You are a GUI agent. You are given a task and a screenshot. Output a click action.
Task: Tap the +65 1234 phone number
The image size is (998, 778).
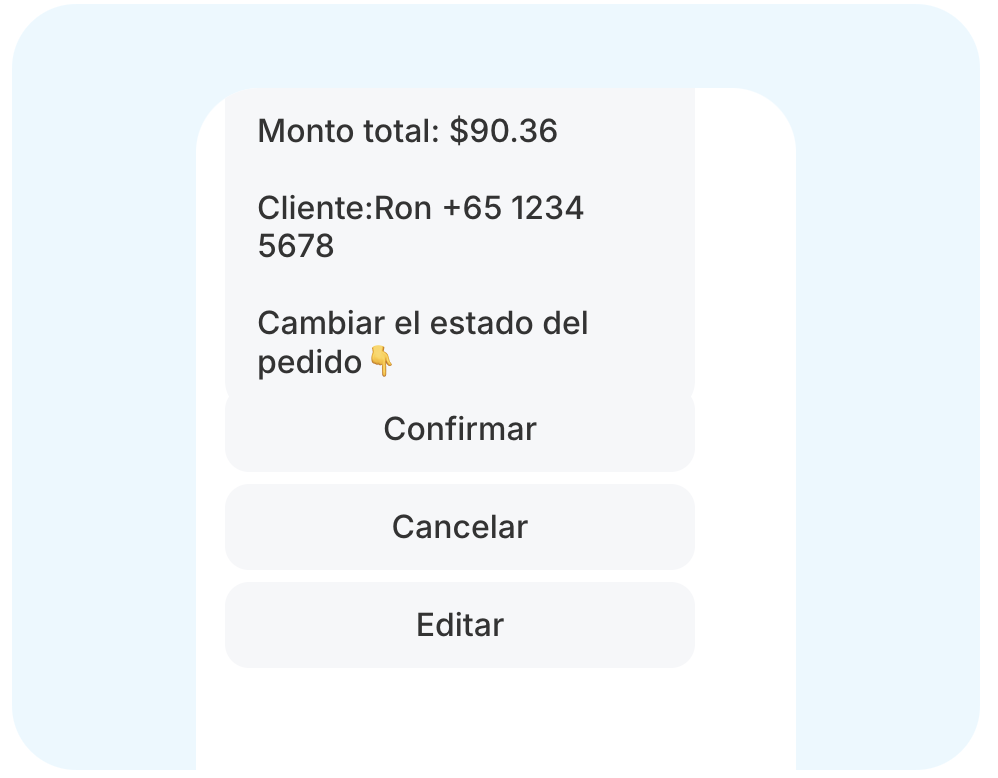coord(513,208)
